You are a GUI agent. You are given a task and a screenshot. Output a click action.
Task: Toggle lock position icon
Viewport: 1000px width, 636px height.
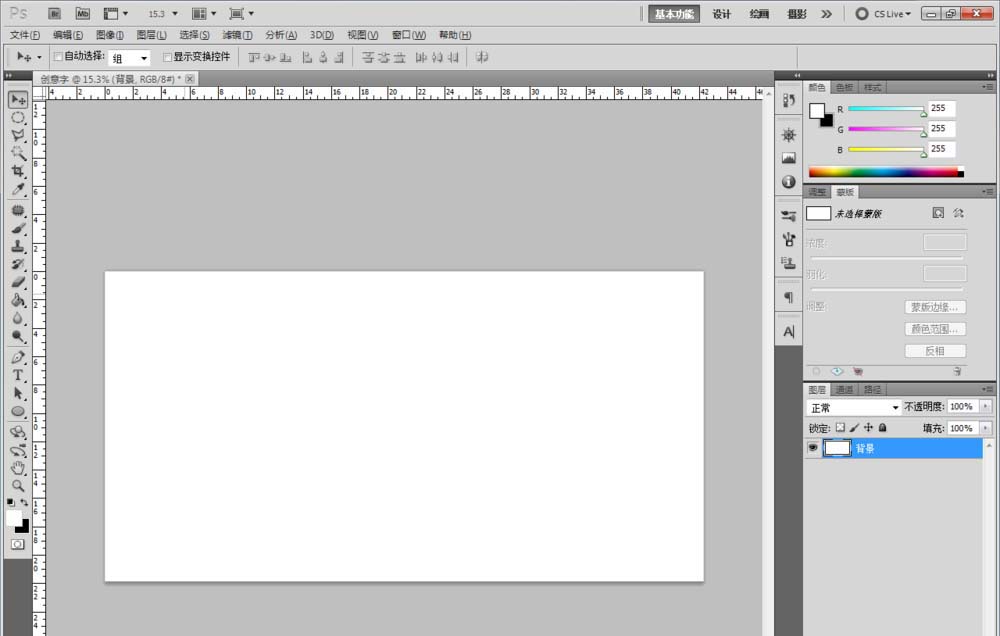click(869, 427)
